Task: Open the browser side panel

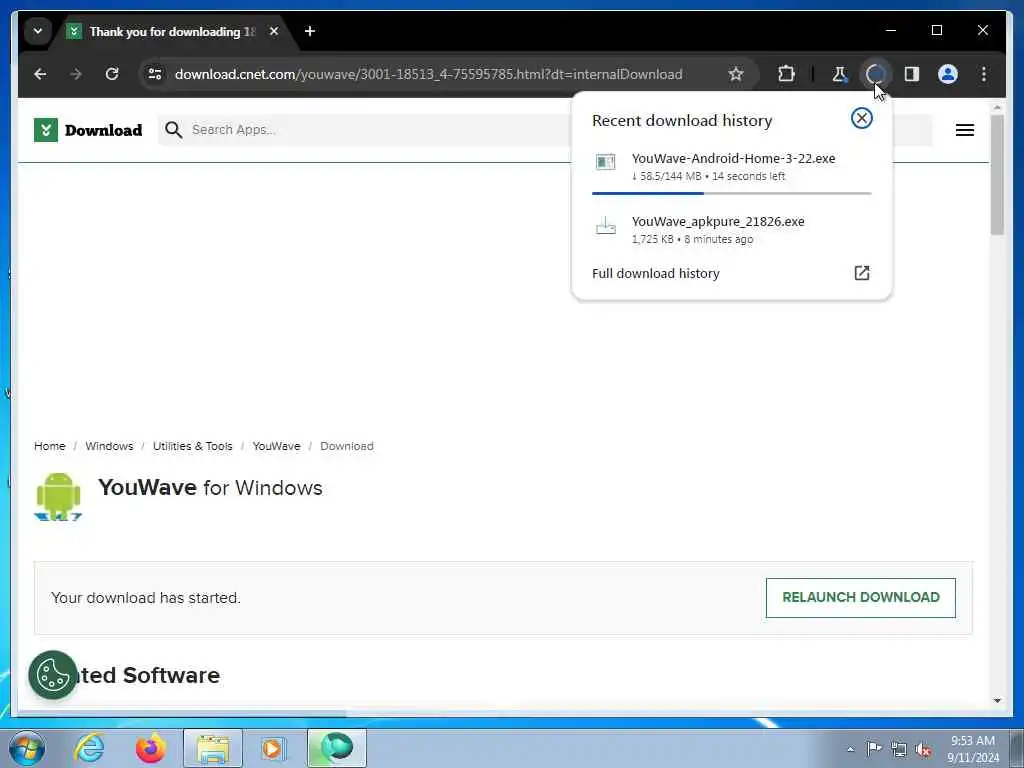Action: pyautogui.click(x=912, y=74)
